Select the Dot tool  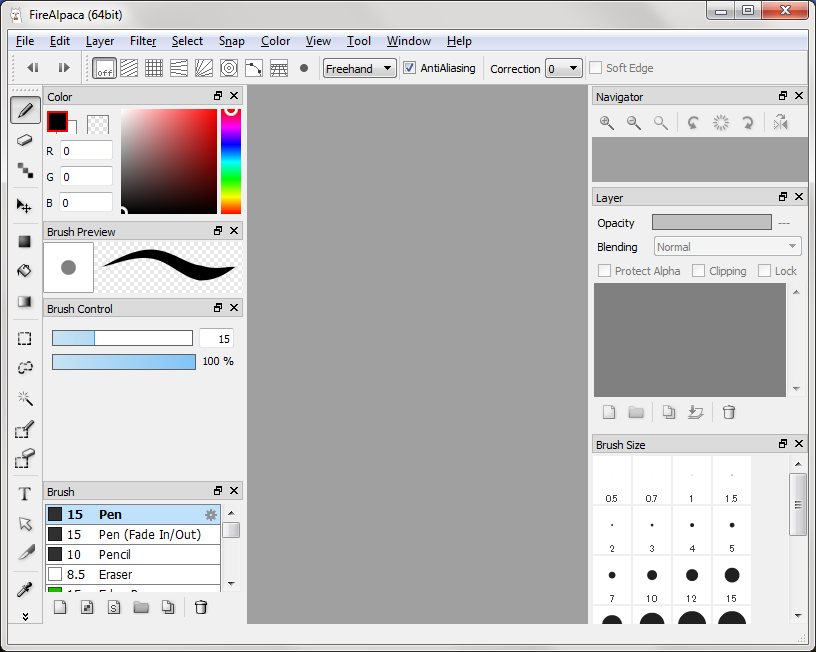tap(25, 170)
